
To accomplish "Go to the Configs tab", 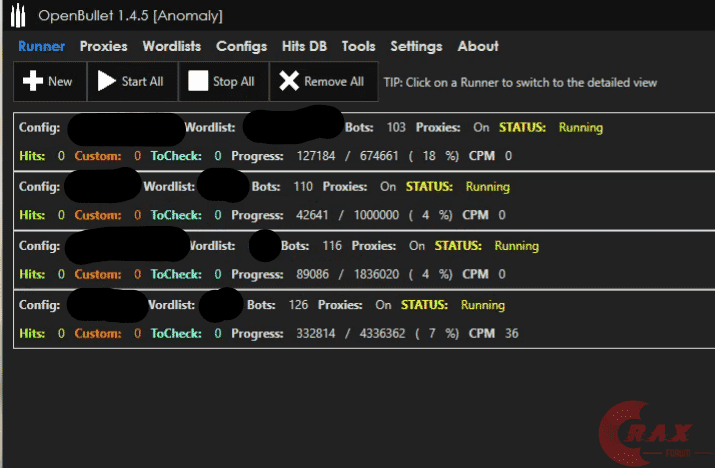I will coord(241,47).
